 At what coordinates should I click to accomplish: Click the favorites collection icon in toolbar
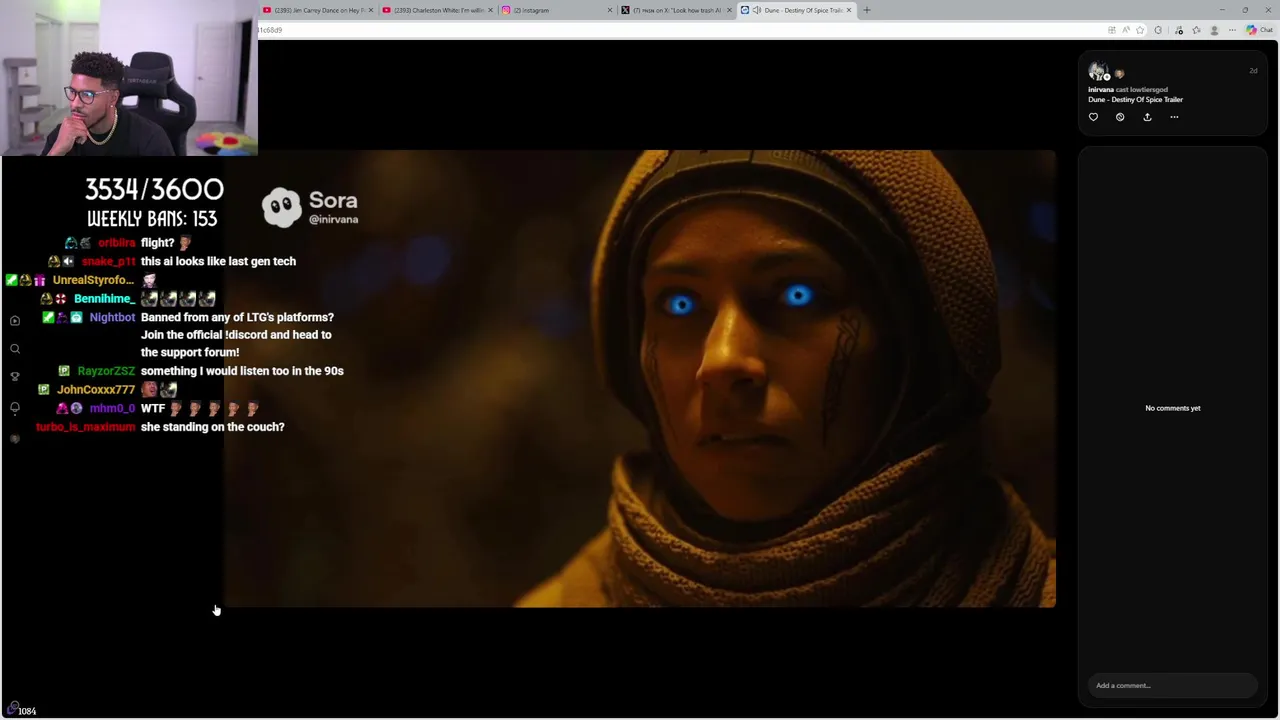(1196, 30)
